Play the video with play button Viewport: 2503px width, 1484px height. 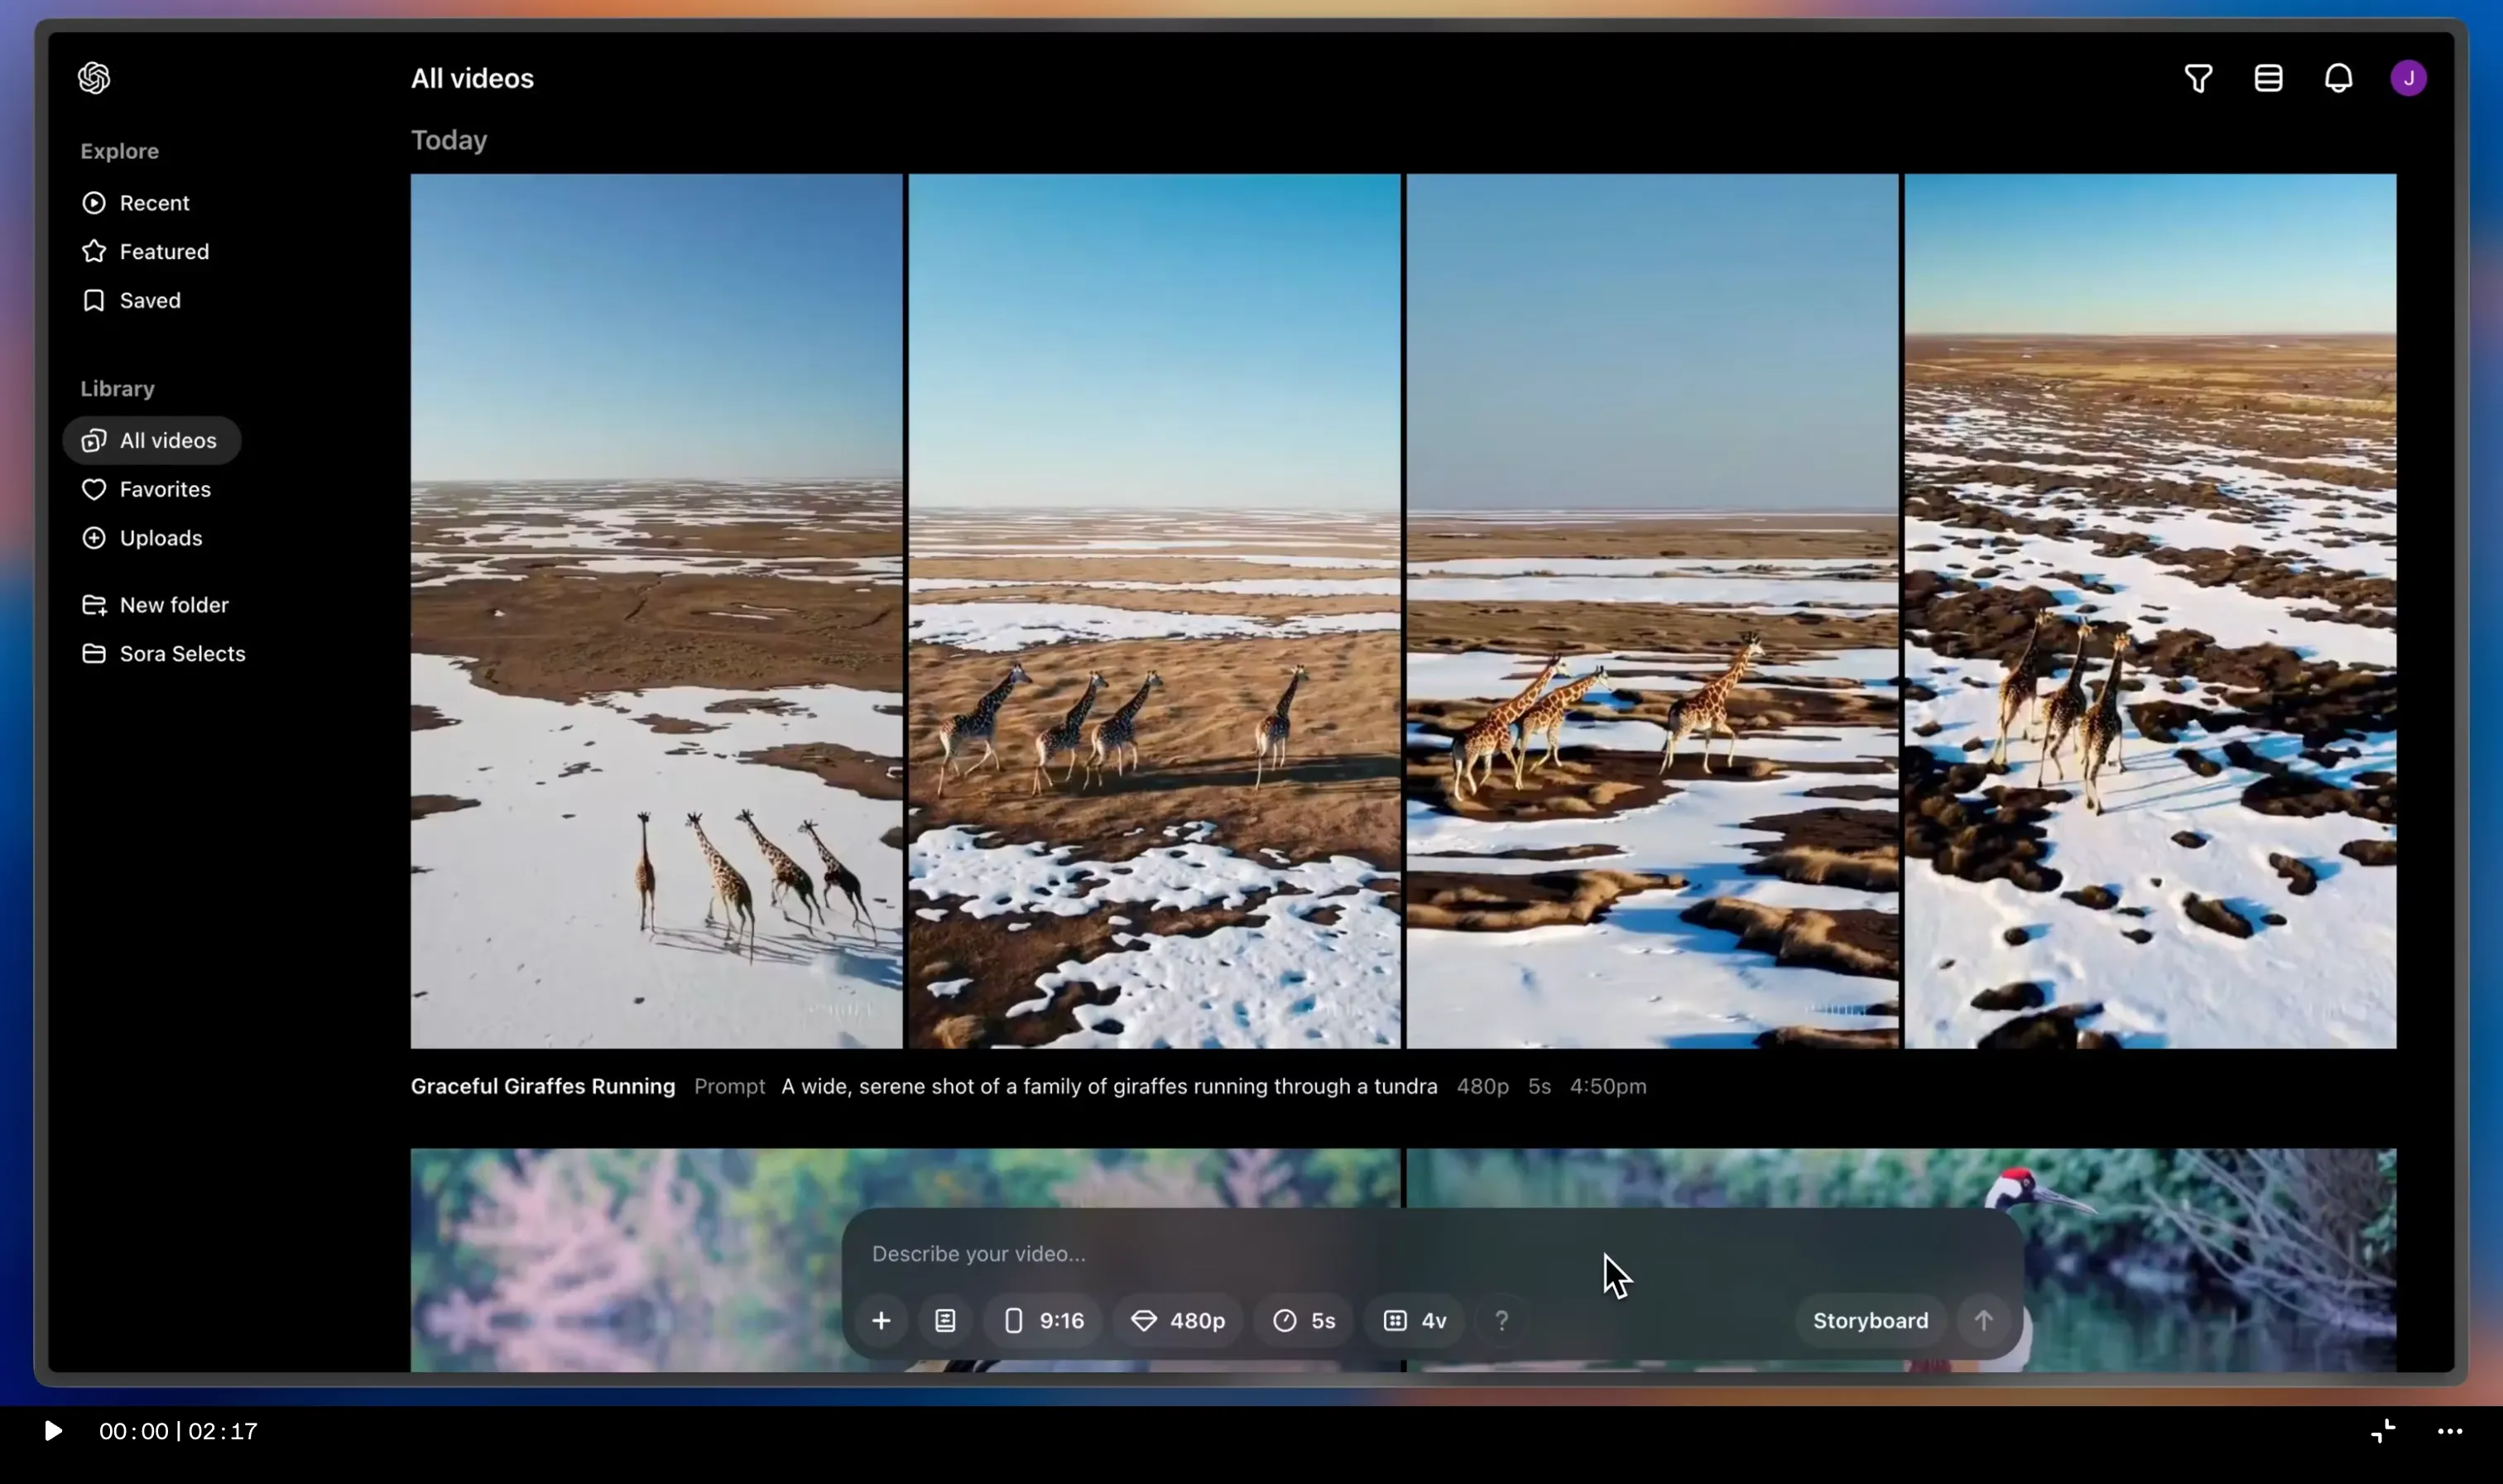pyautogui.click(x=53, y=1431)
